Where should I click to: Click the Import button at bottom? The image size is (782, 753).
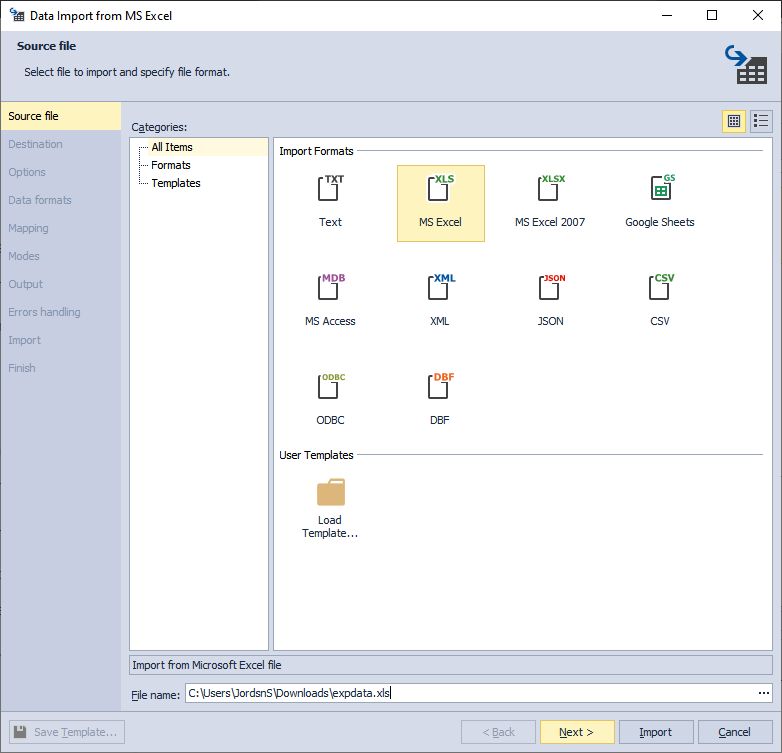(x=656, y=732)
